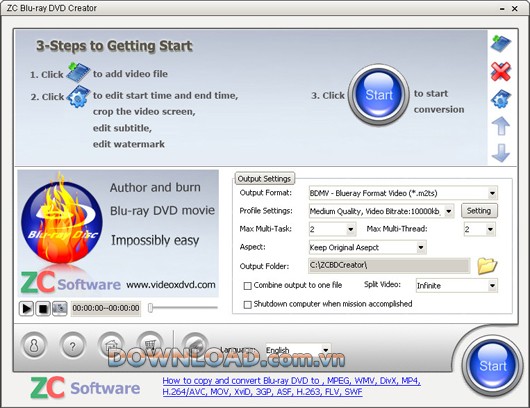The height and width of the screenshot is (408, 530).
Task: Enable Combine output to one file checkbox
Action: pos(247,286)
